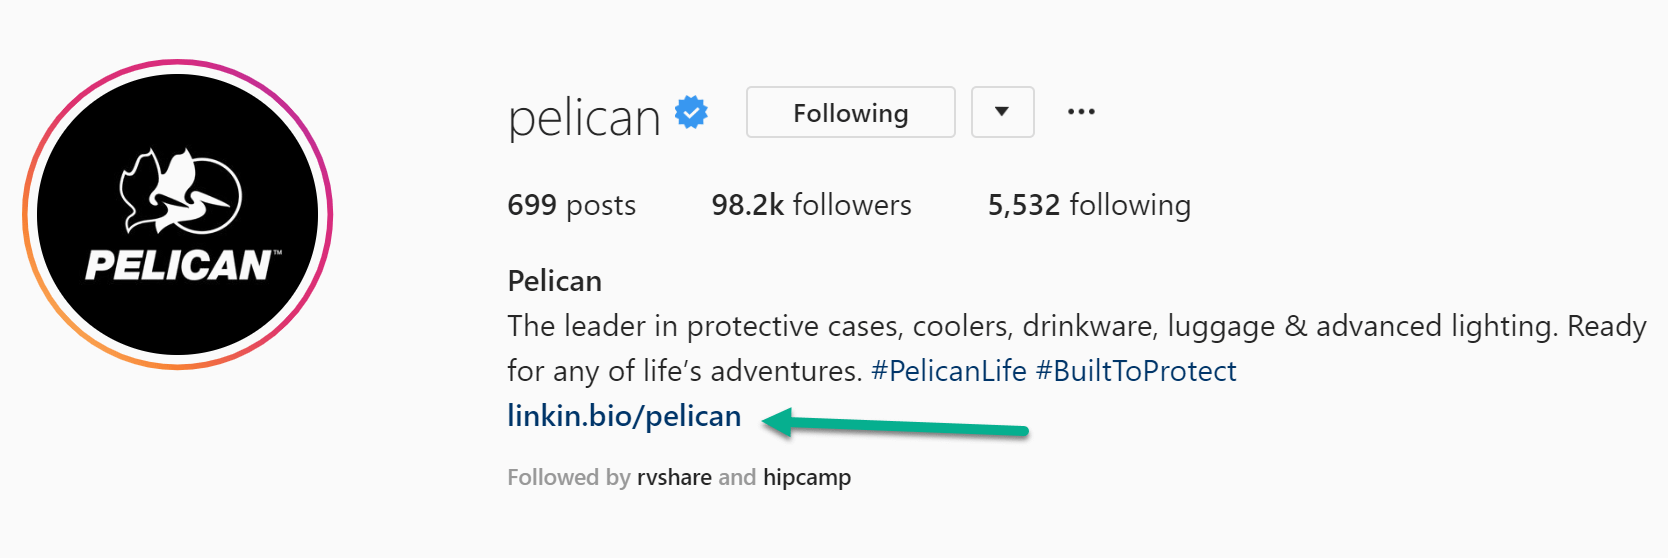The height and width of the screenshot is (558, 1668).
Task: Click the 699 posts count
Action: (571, 205)
